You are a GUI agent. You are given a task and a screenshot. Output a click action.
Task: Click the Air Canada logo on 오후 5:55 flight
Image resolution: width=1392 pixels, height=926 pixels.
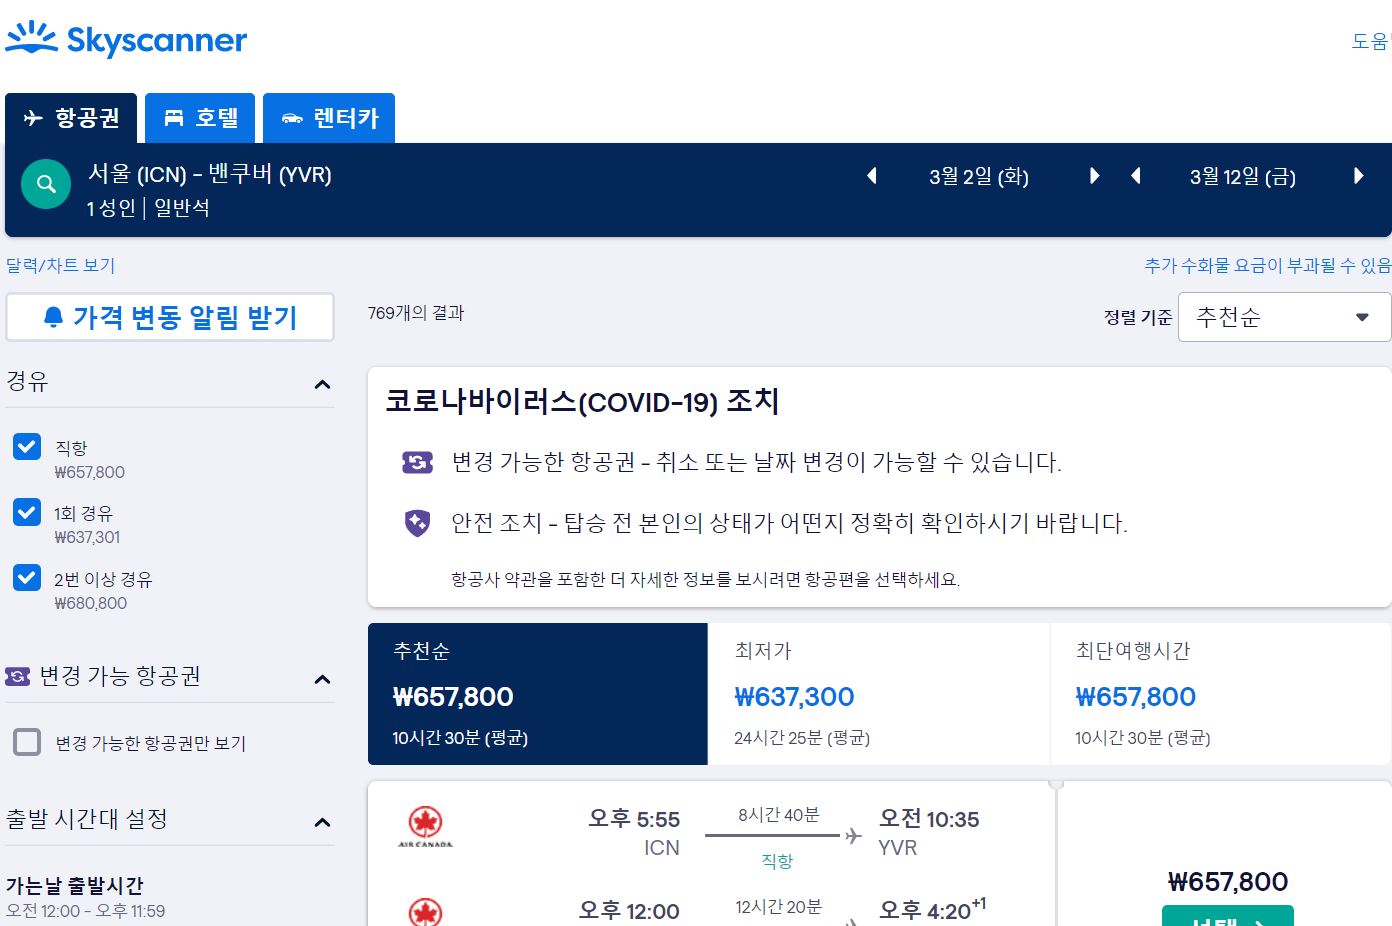click(425, 827)
